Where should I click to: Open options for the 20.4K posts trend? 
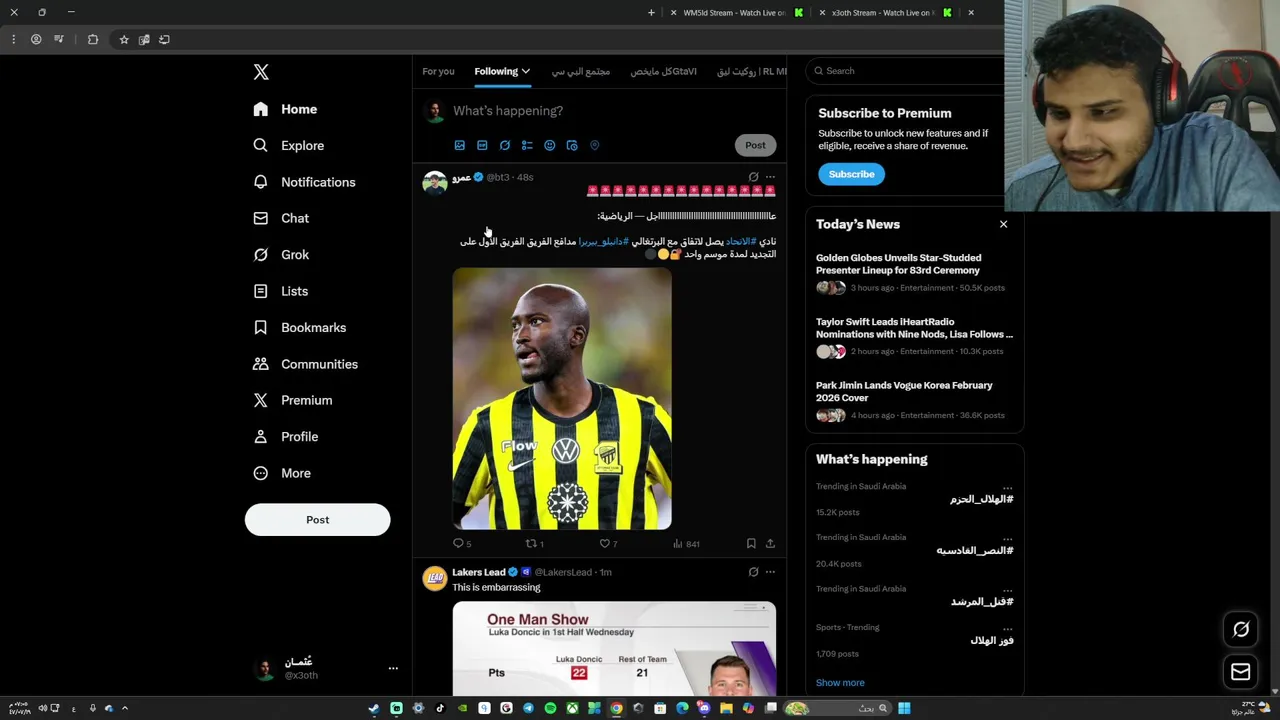click(1007, 538)
